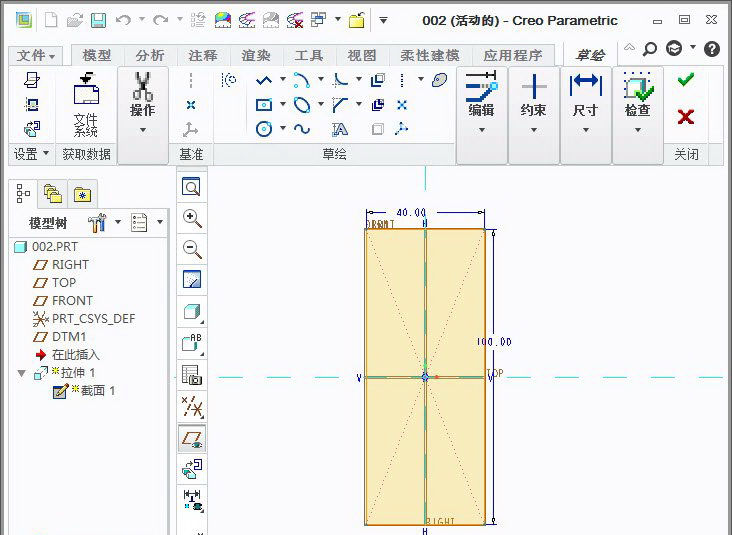Cancel the sketch with the red X
The height and width of the screenshot is (535, 732).
[x=685, y=117]
